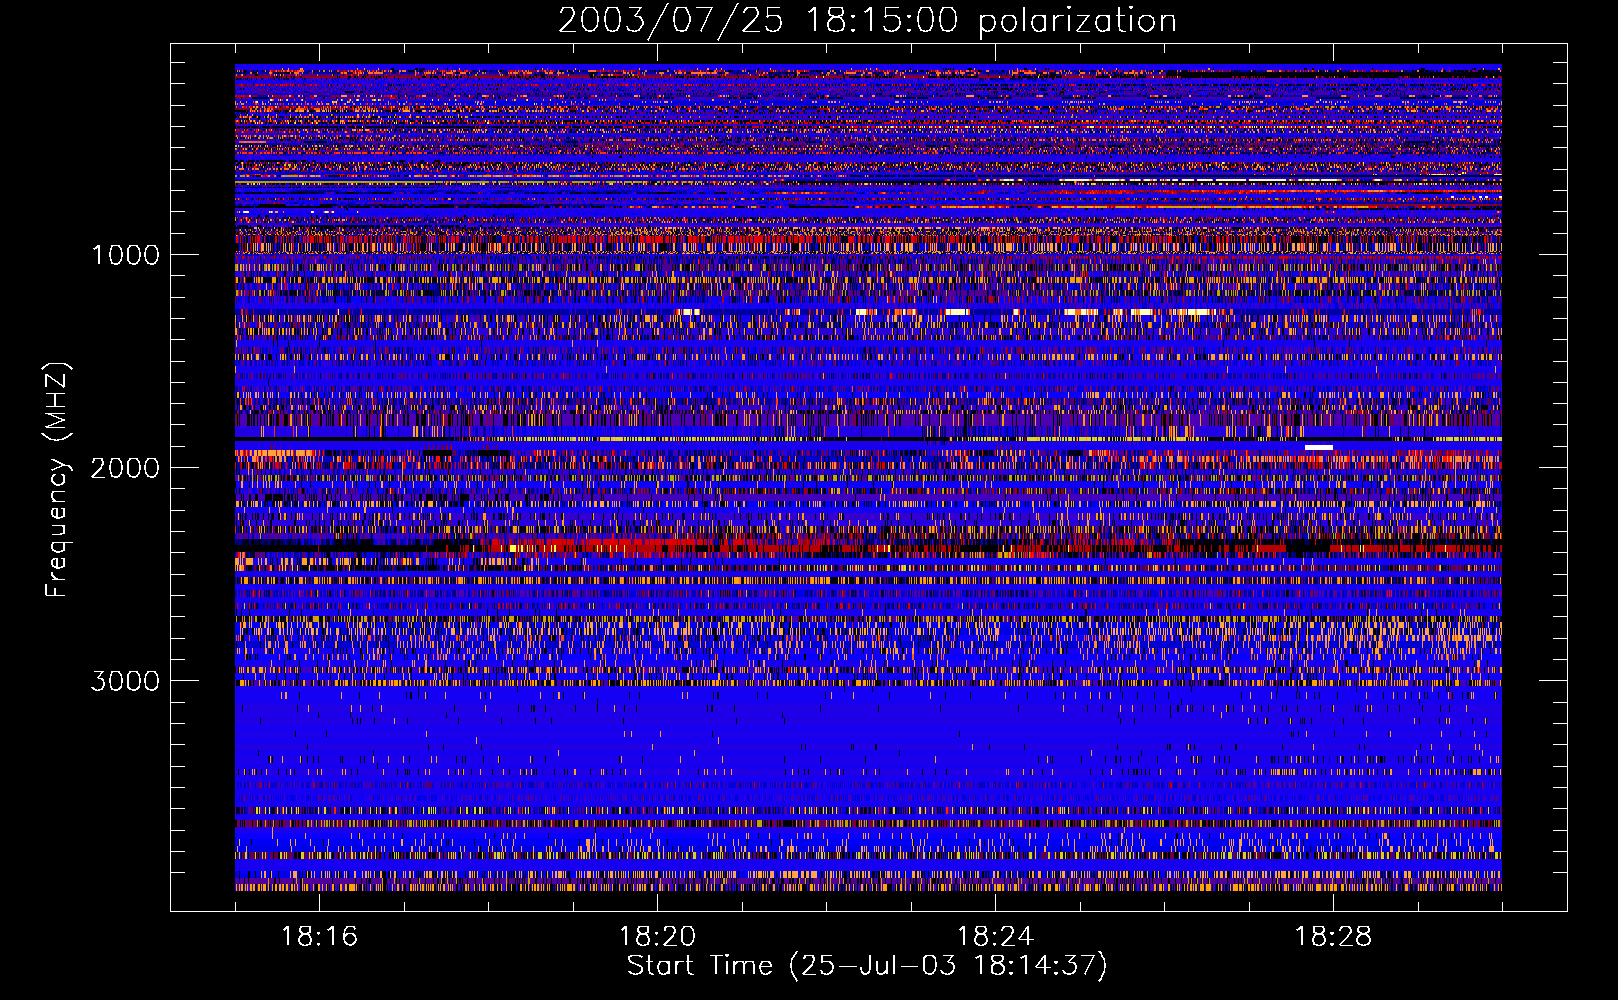Click the 2000 frequency tick label

(125, 468)
